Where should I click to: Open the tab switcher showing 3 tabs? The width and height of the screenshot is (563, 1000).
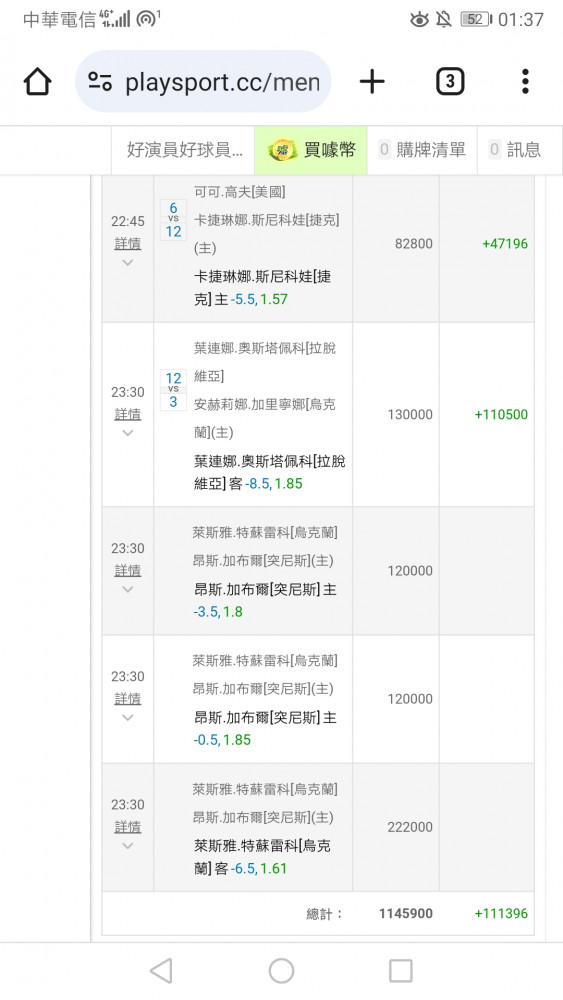click(450, 82)
